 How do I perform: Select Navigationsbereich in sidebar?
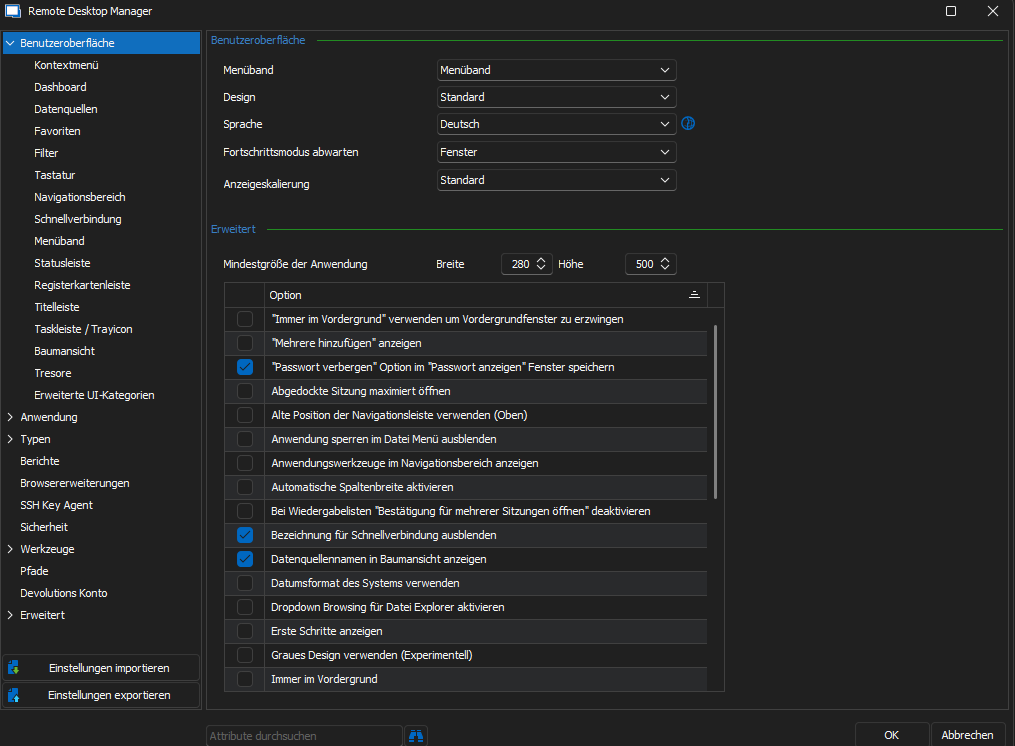pyautogui.click(x=80, y=197)
